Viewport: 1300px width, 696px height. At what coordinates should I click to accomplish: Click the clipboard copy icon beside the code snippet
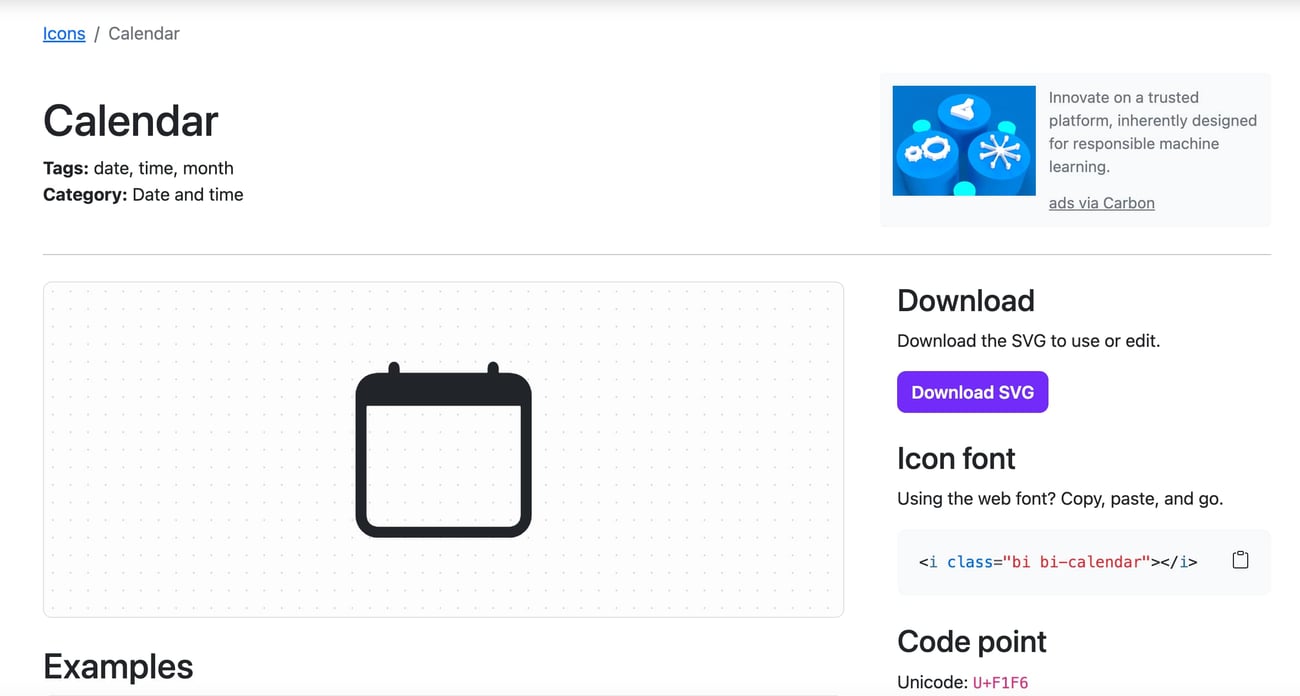pos(1240,560)
